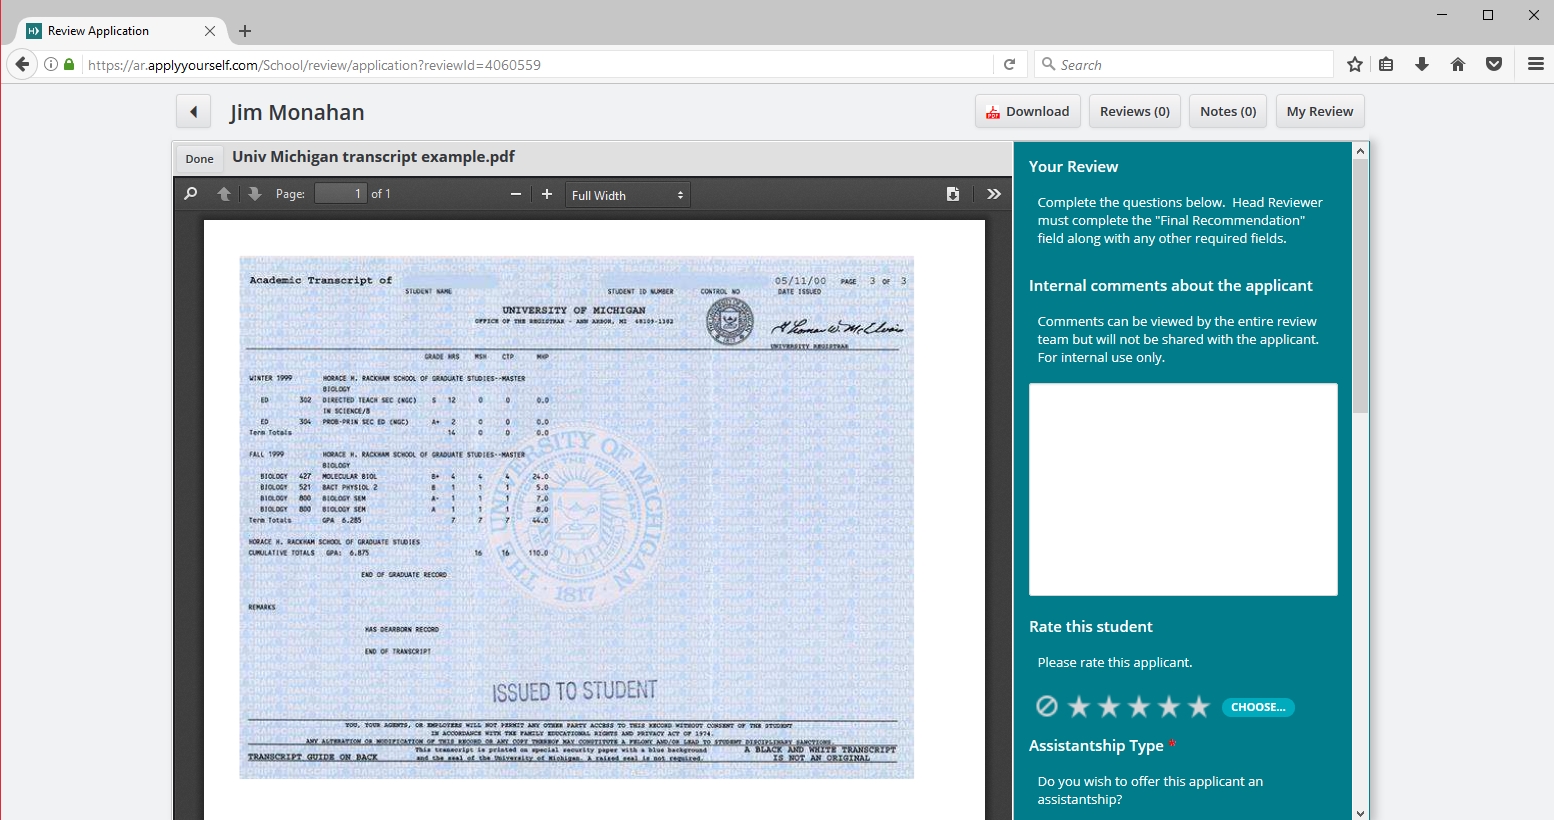Rate the applicant three stars
This screenshot has height=820, width=1554.
pyautogui.click(x=1139, y=707)
